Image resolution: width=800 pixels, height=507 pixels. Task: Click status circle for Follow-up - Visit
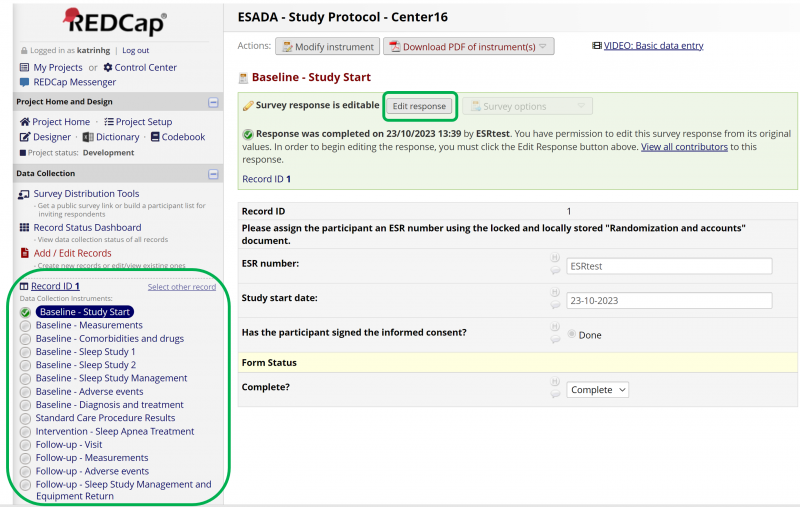coord(25,445)
